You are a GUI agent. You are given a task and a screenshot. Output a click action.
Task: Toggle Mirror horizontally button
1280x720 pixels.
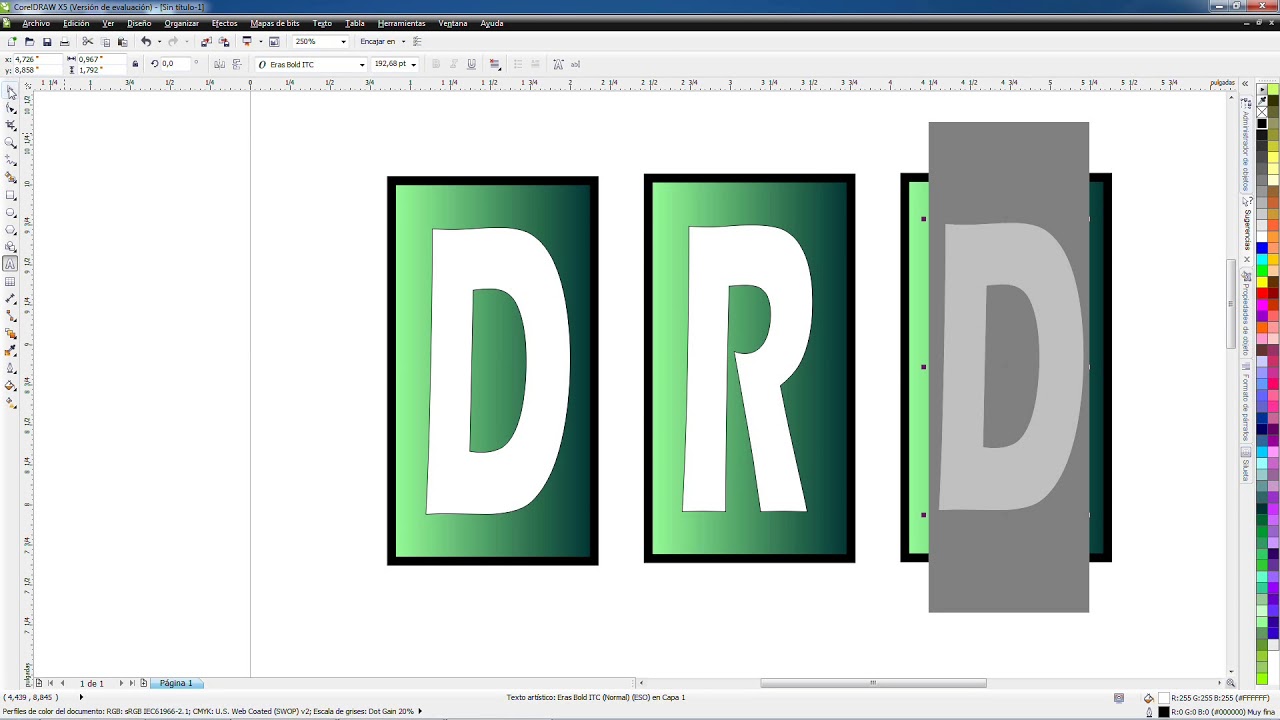tap(219, 64)
